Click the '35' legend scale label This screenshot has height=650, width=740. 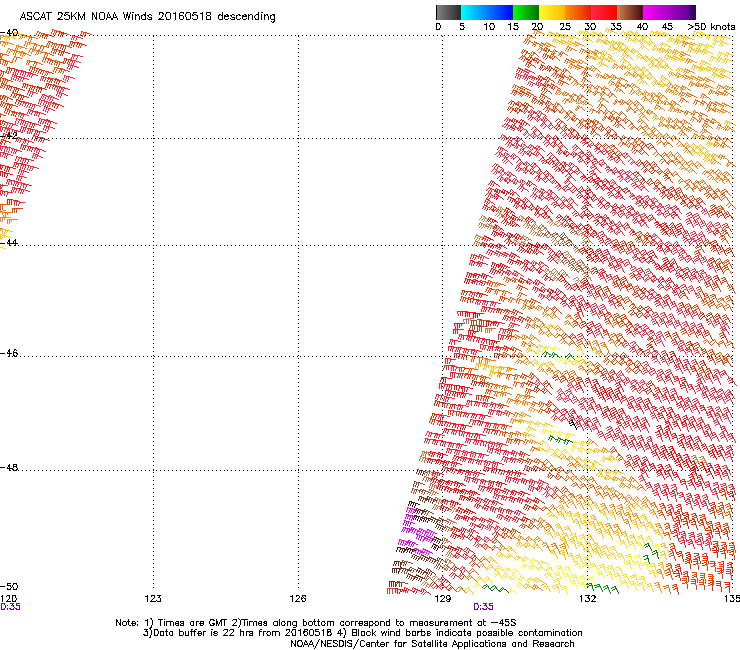coord(616,27)
